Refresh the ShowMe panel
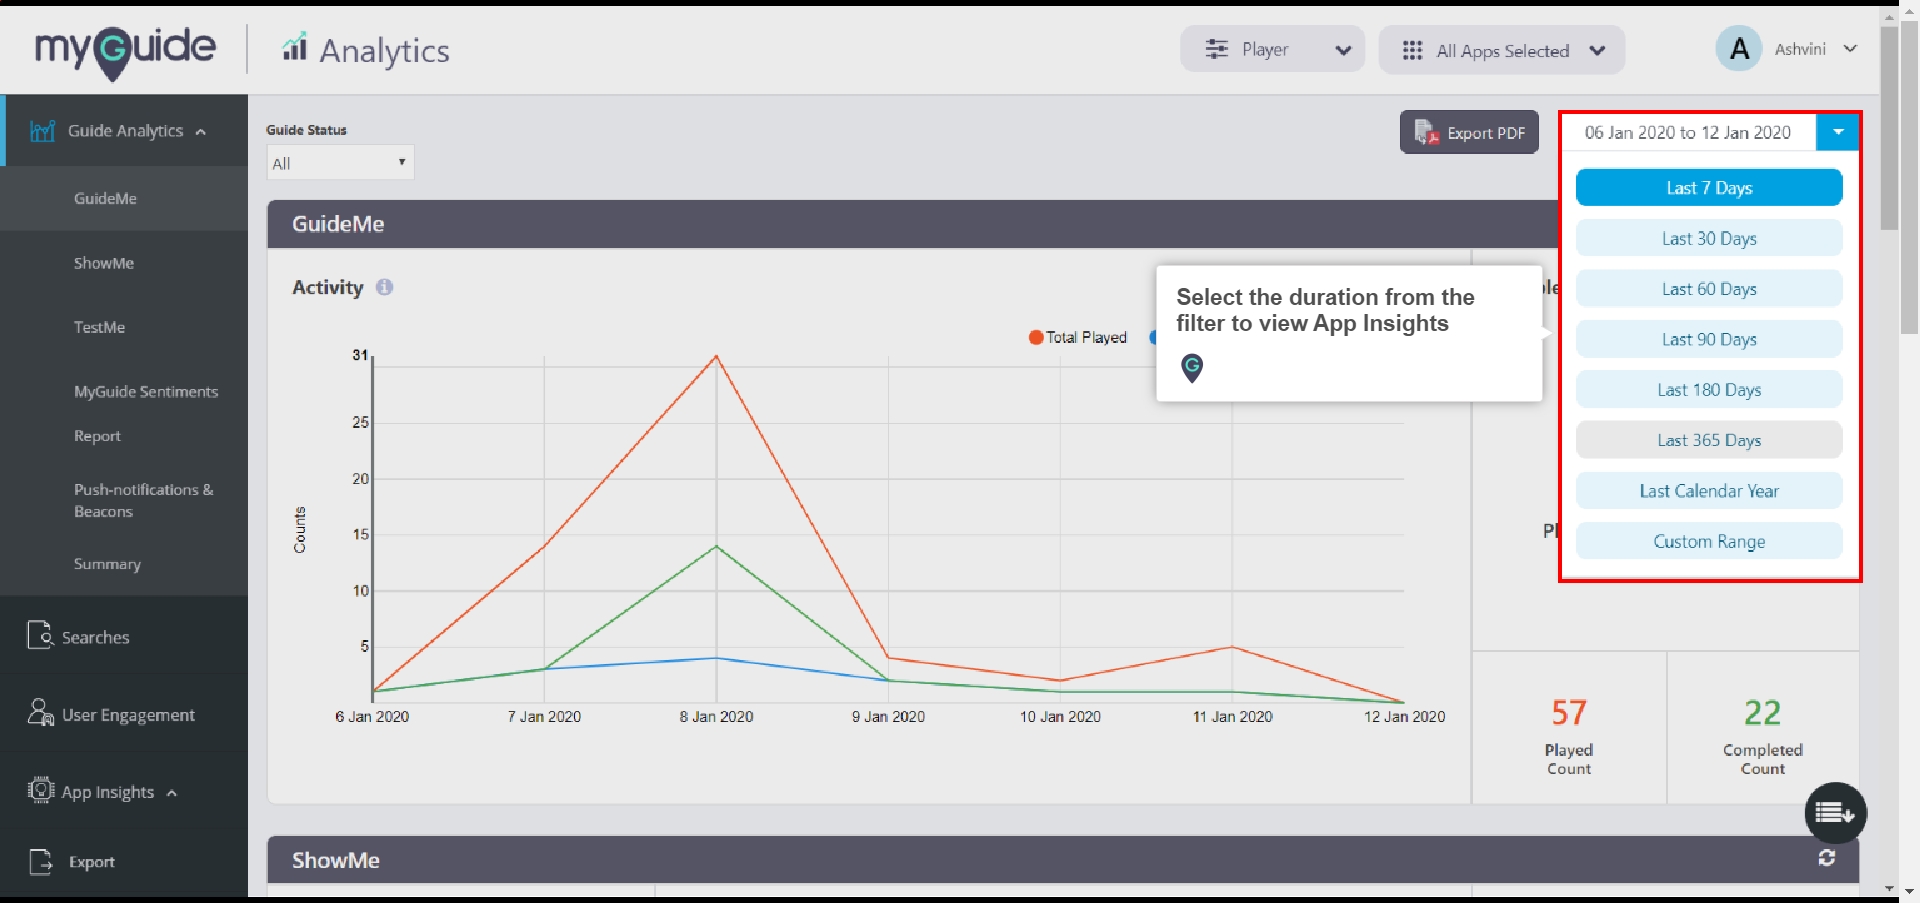 pyautogui.click(x=1827, y=858)
